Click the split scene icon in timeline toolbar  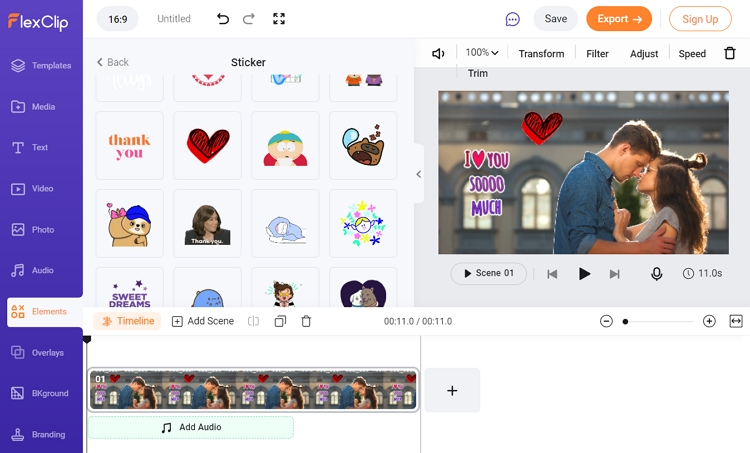(253, 321)
